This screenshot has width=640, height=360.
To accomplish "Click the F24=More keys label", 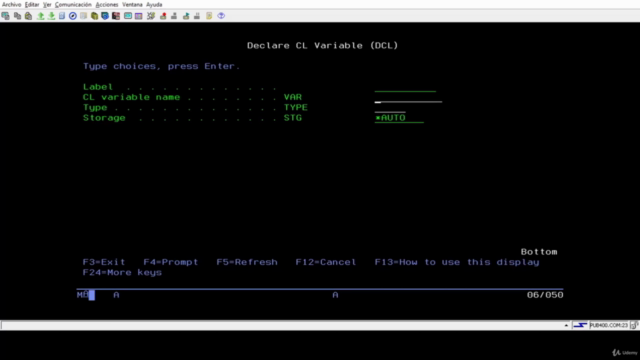I will [x=122, y=272].
